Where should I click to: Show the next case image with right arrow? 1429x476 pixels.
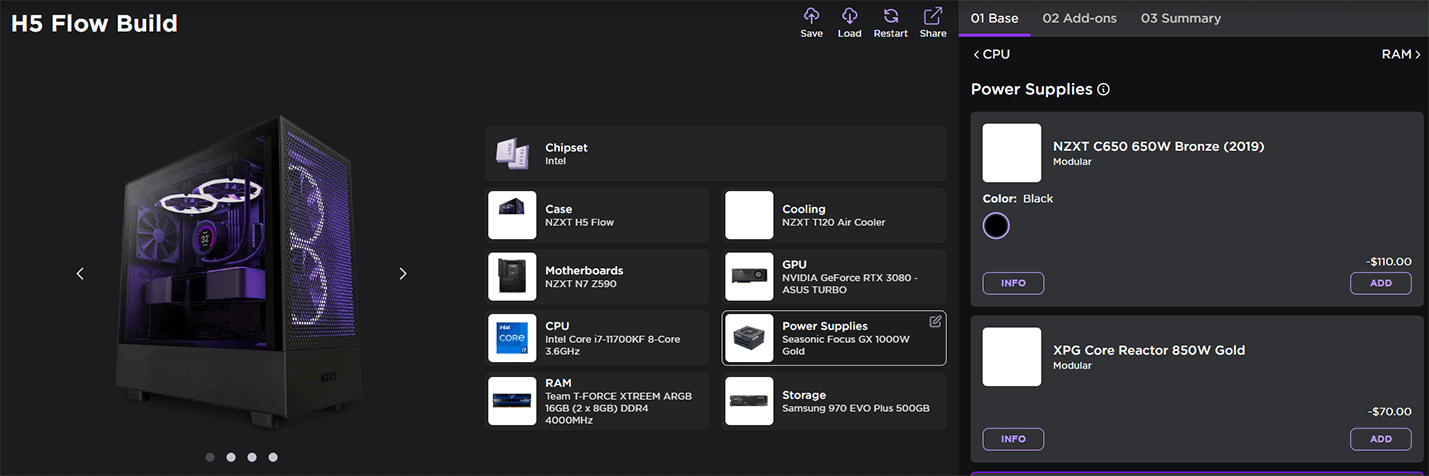pyautogui.click(x=403, y=273)
